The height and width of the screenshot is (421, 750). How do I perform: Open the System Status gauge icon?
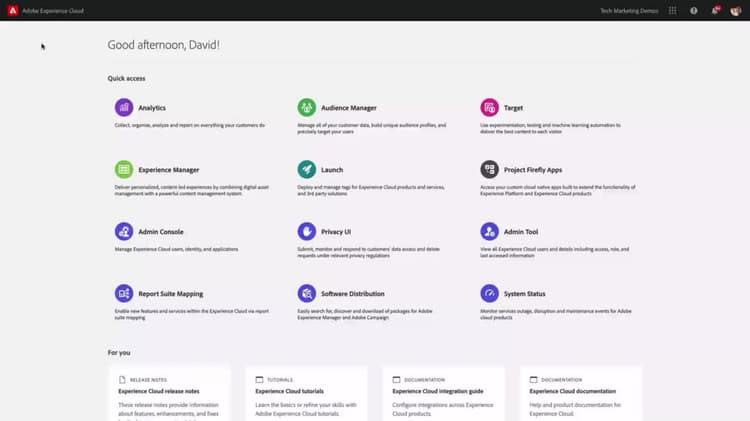[489, 293]
